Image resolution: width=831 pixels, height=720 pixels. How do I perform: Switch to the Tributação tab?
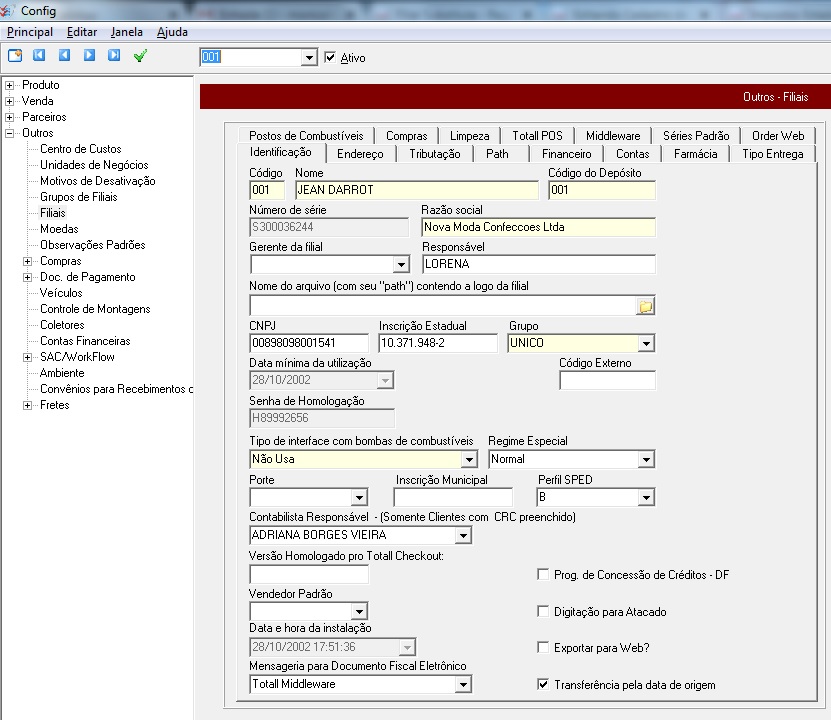(x=435, y=154)
